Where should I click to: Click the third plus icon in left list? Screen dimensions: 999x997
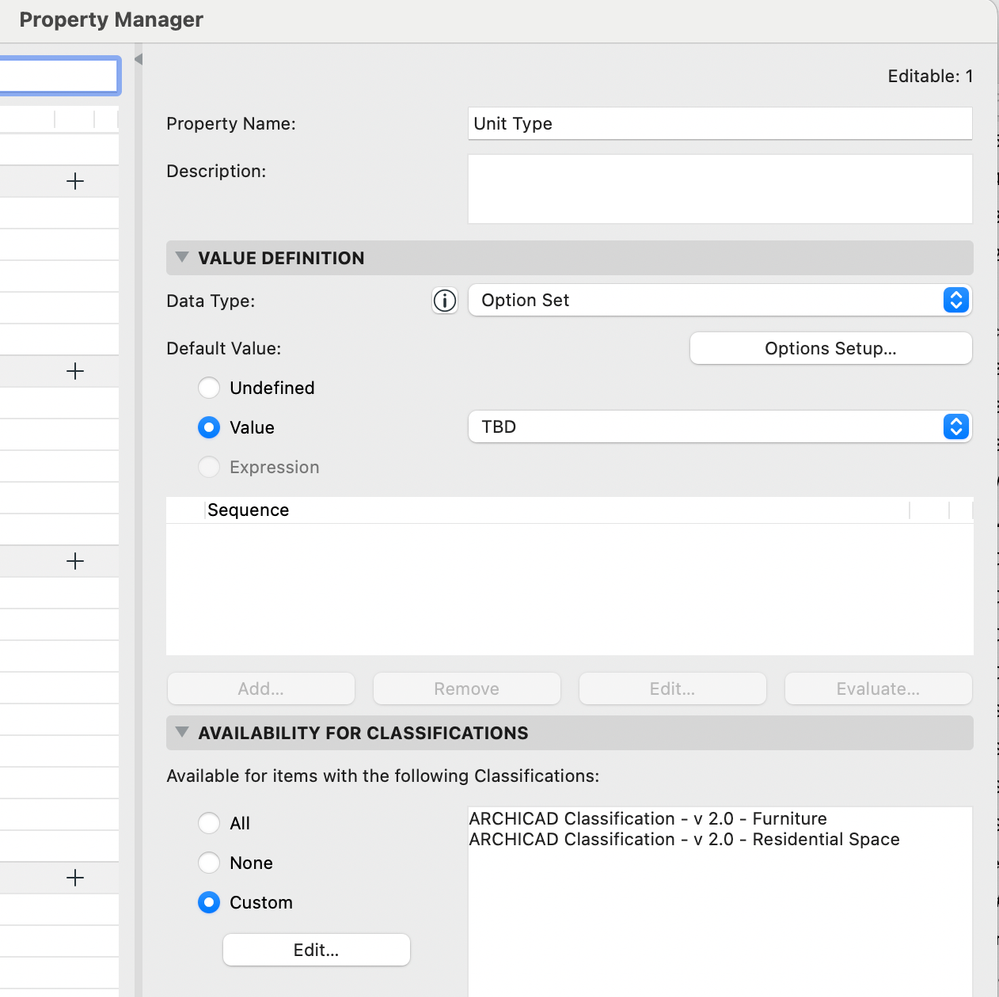point(75,561)
